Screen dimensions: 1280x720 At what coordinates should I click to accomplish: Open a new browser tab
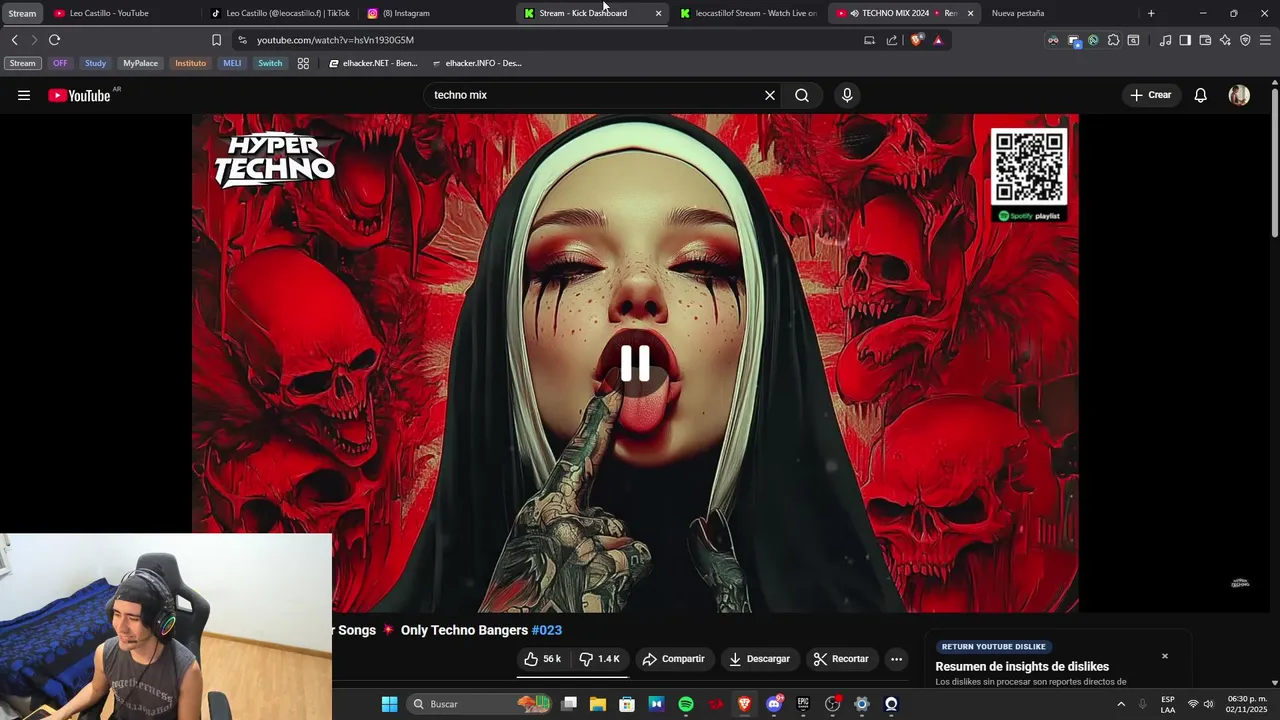1151,13
